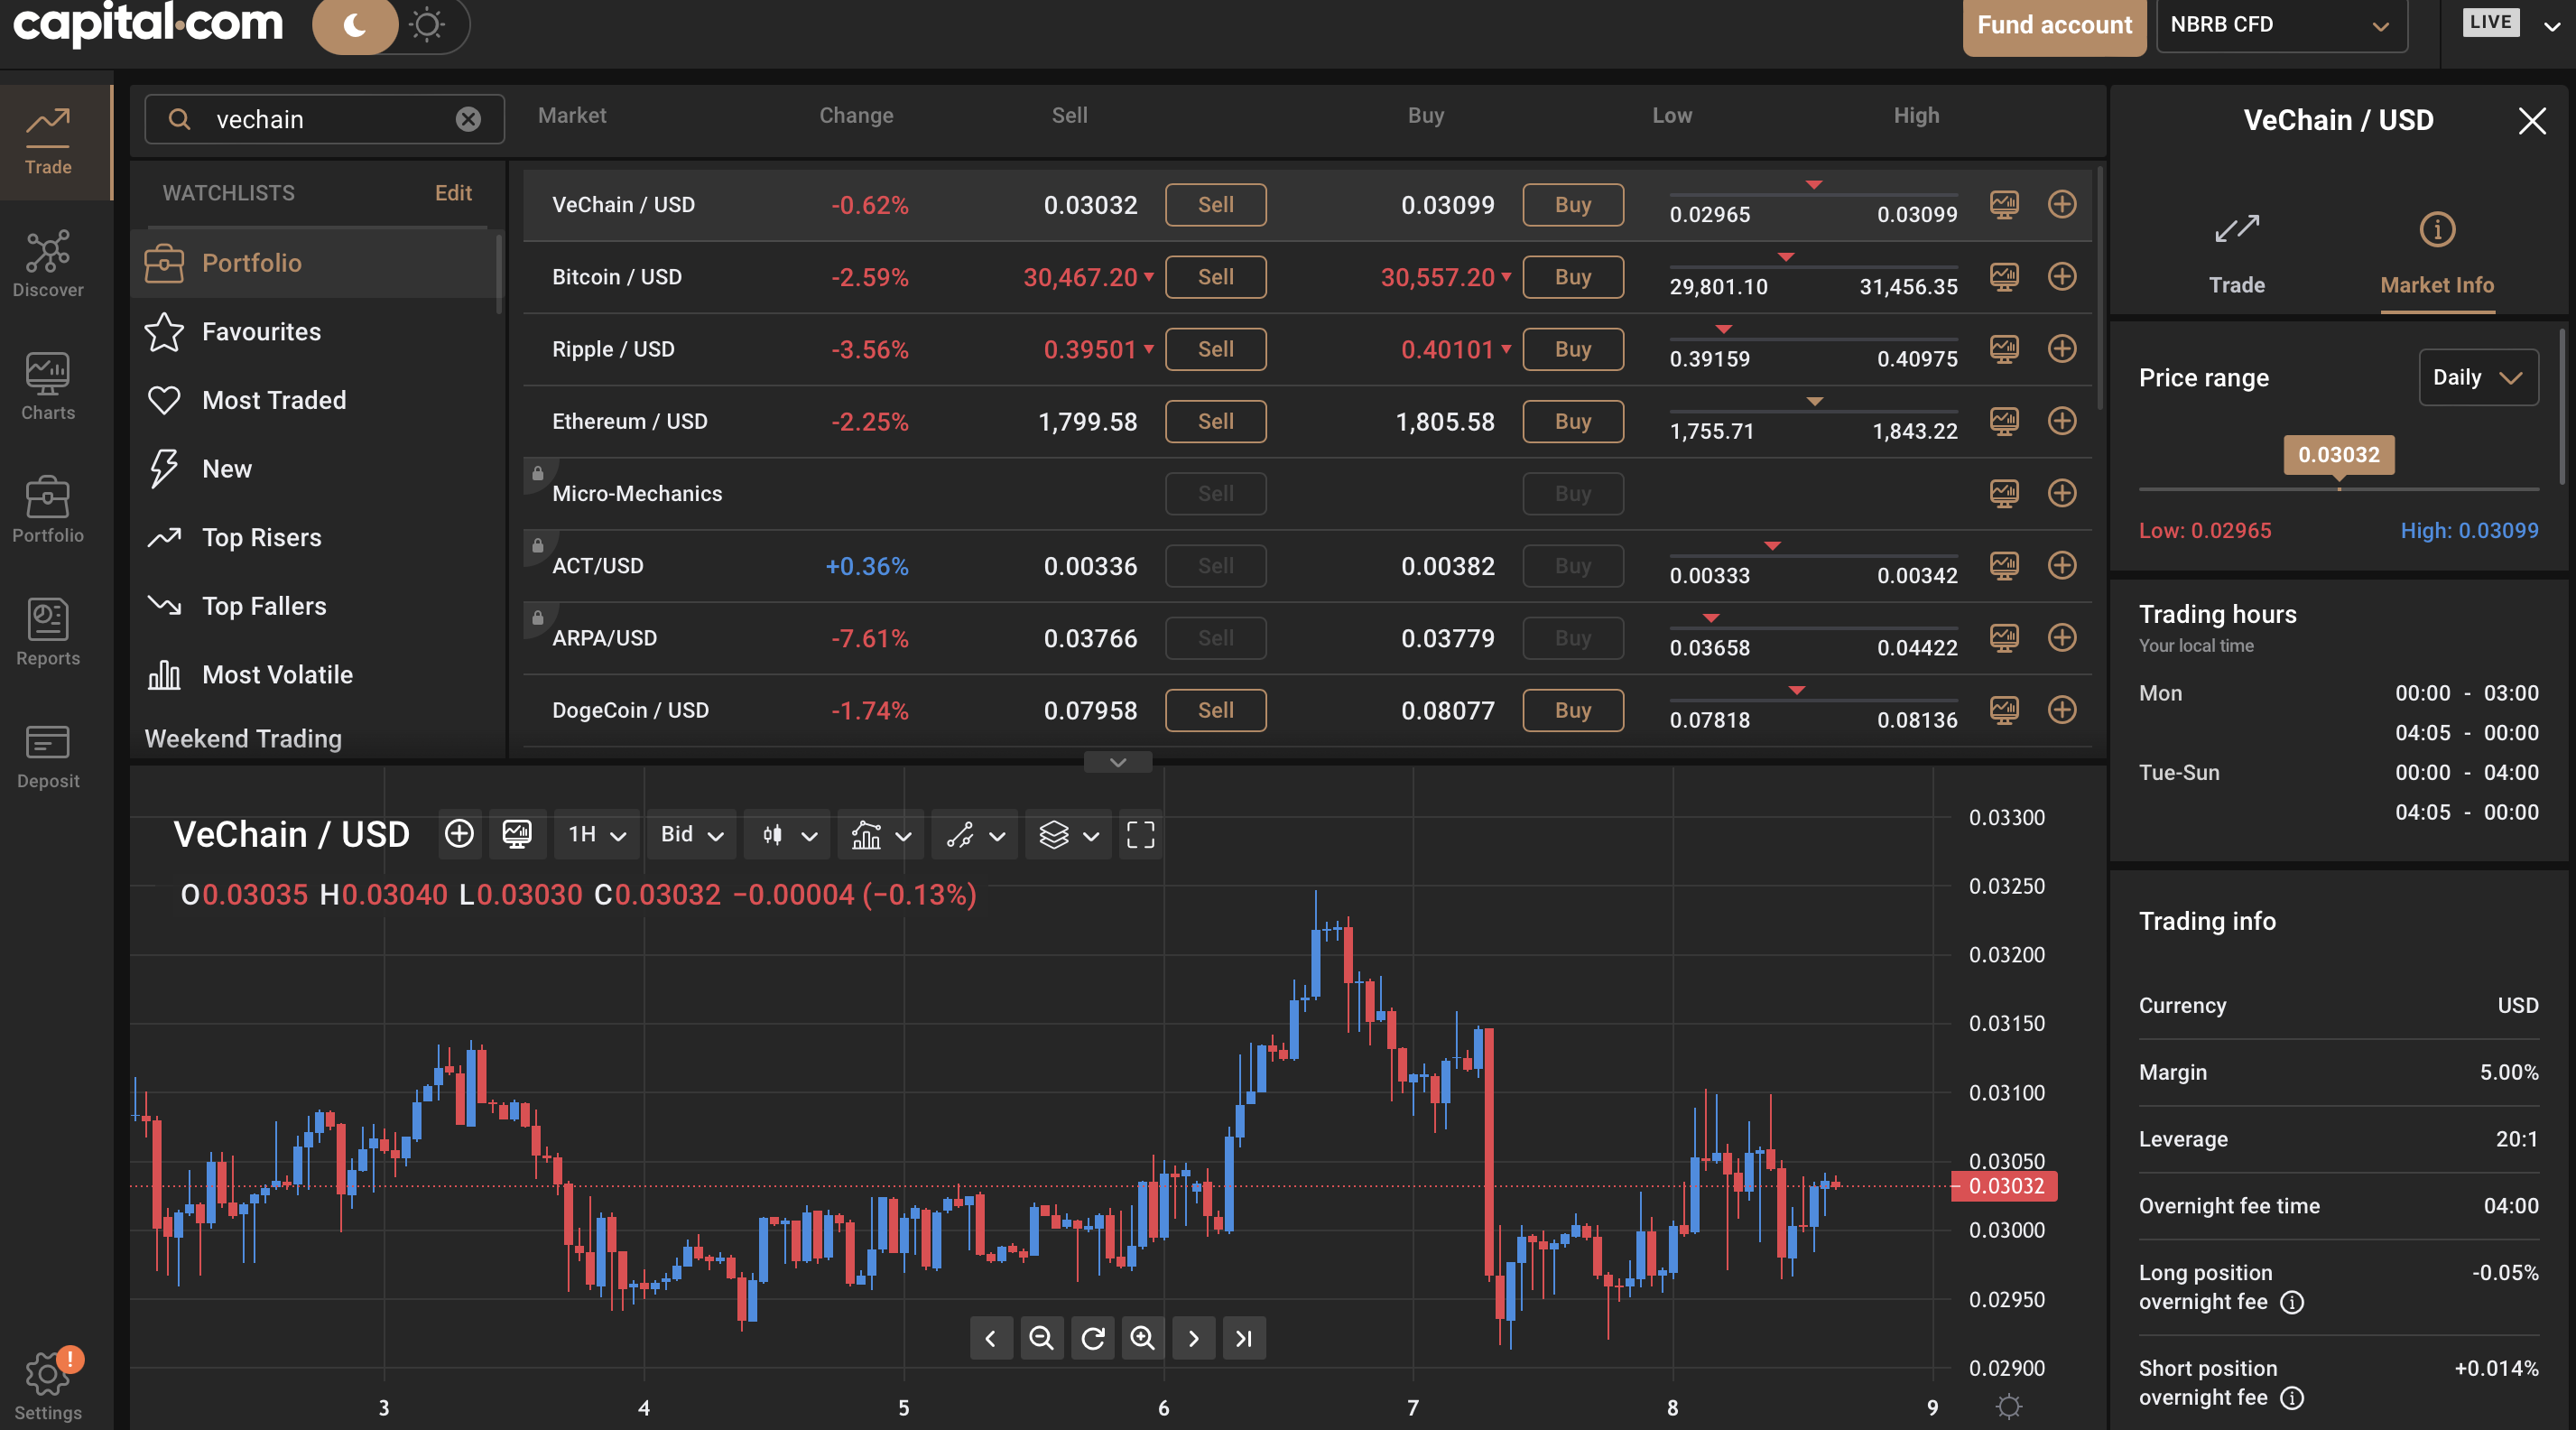The height and width of the screenshot is (1430, 2576).
Task: Open the Daily price range dropdown
Action: click(2478, 377)
